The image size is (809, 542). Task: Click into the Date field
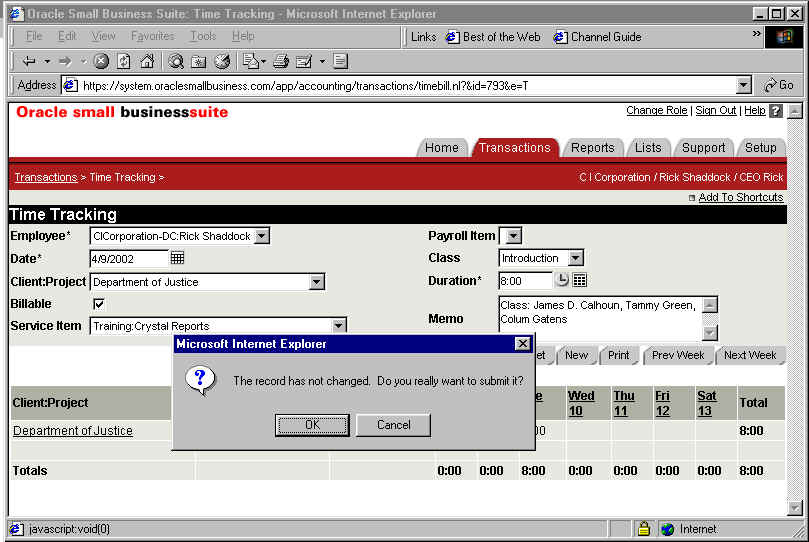tap(129, 258)
